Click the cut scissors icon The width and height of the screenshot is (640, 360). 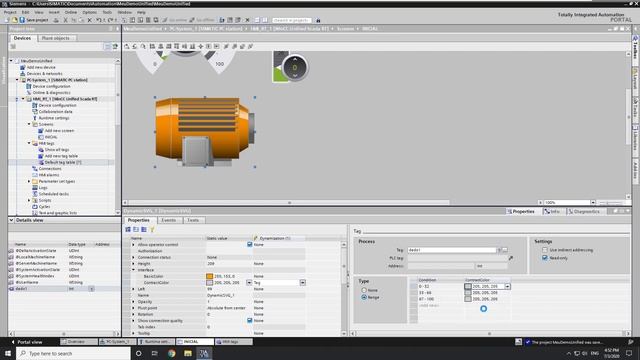[x=65, y=20]
